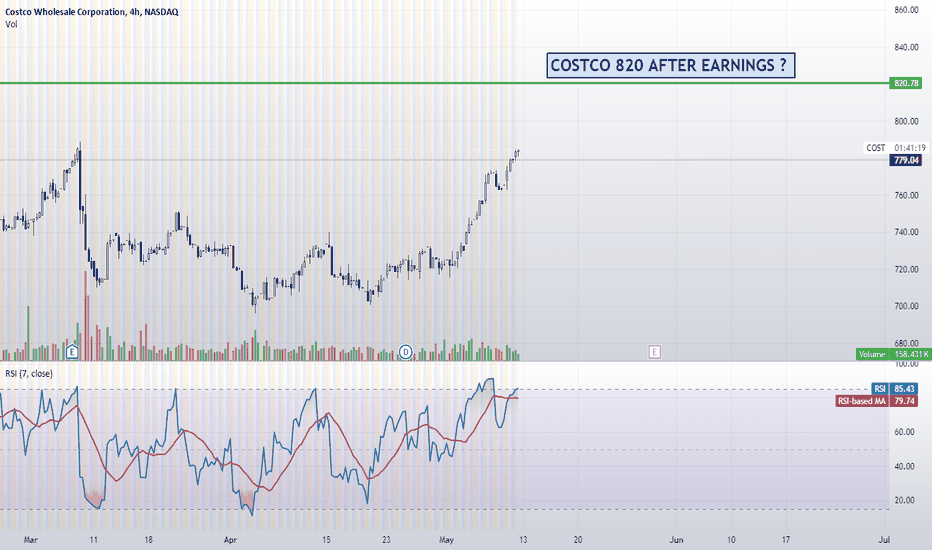Click the 20.00 RSI axis label
The image size is (932, 550).
(904, 500)
